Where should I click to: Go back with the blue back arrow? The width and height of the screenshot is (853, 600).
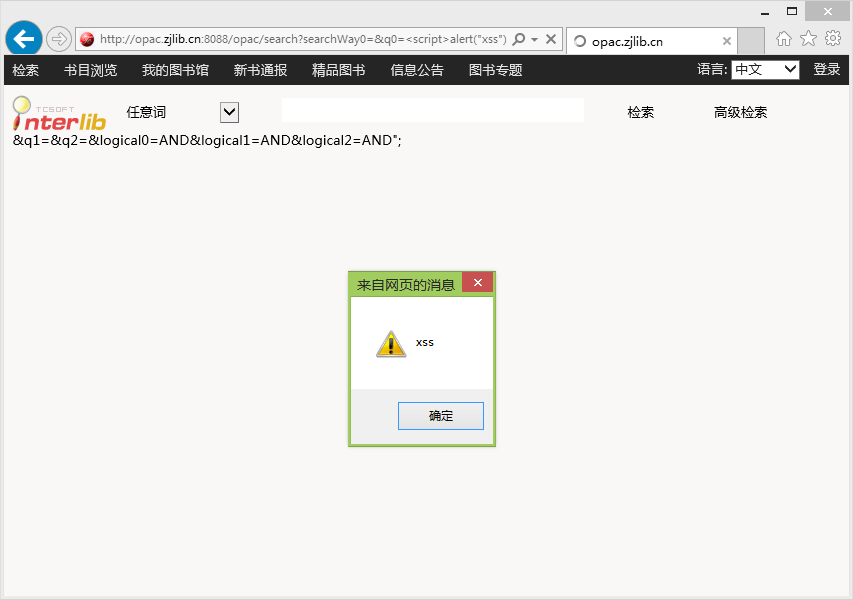23,39
